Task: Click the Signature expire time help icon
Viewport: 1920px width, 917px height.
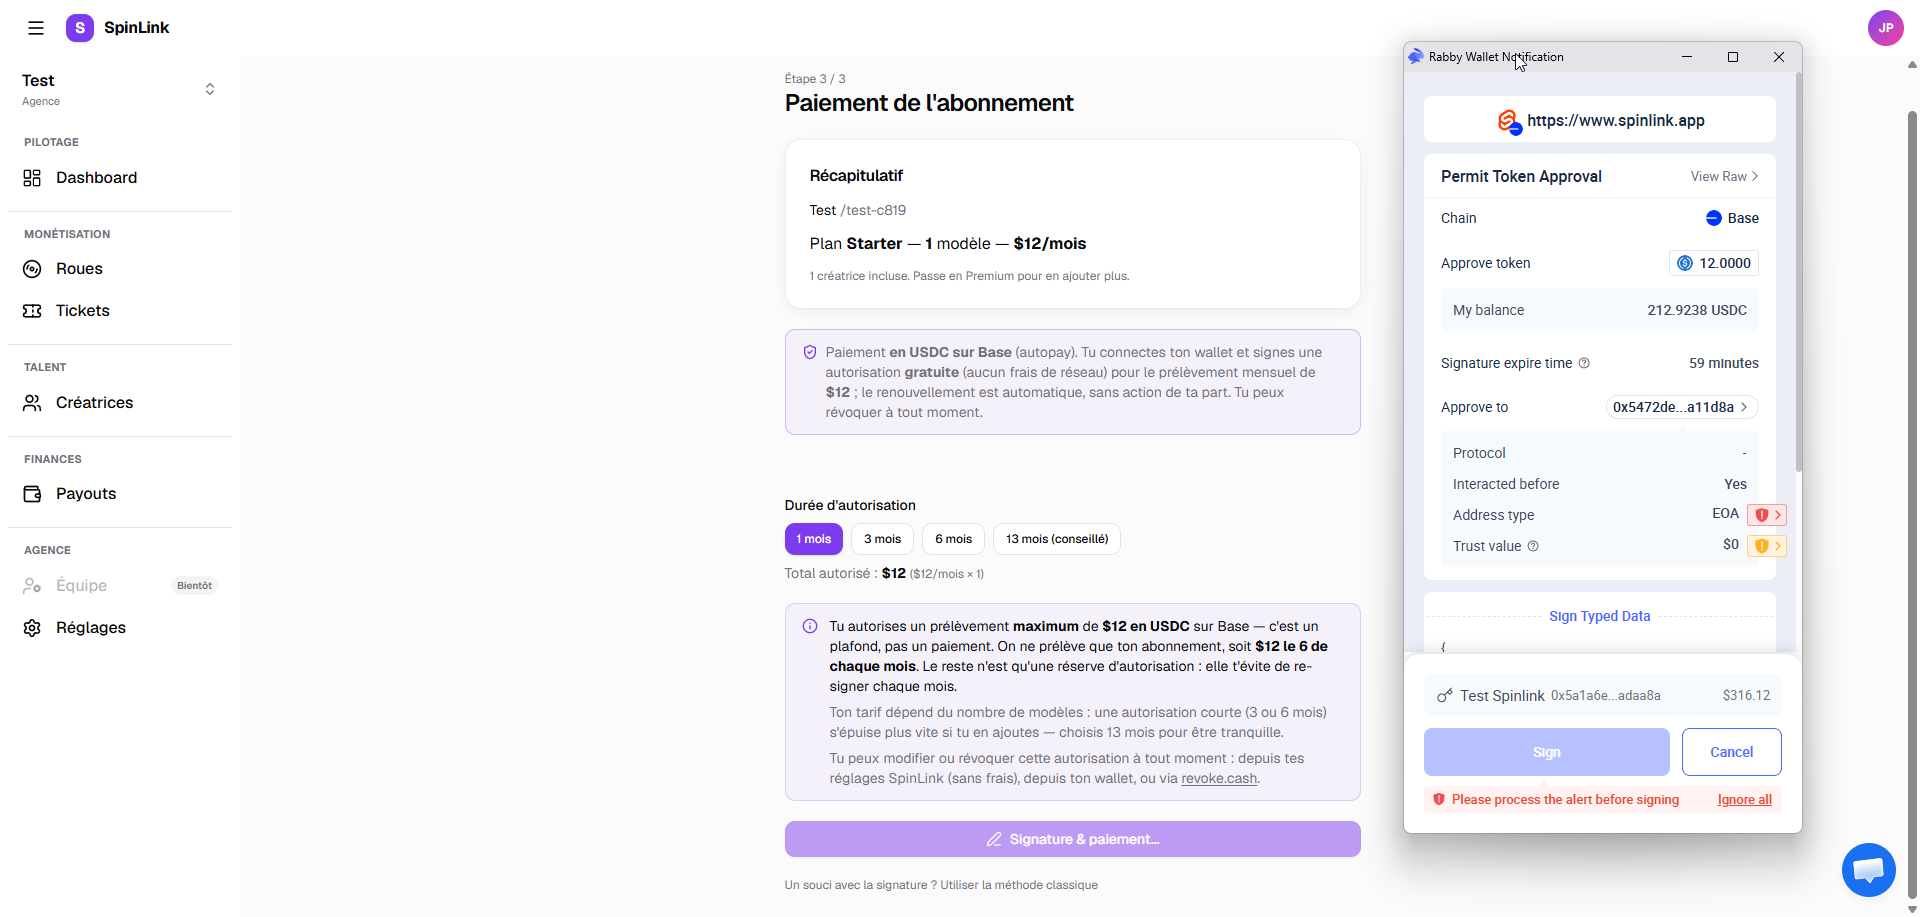Action: coord(1584,363)
